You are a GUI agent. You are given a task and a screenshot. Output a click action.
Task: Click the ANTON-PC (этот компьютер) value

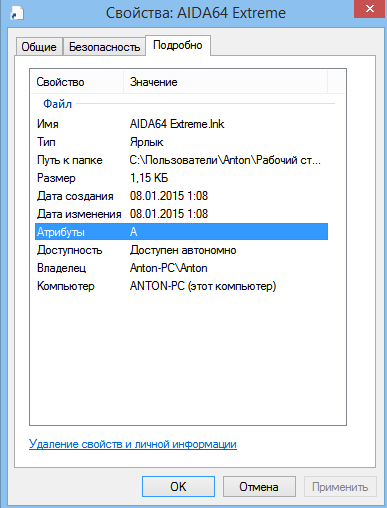[203, 286]
